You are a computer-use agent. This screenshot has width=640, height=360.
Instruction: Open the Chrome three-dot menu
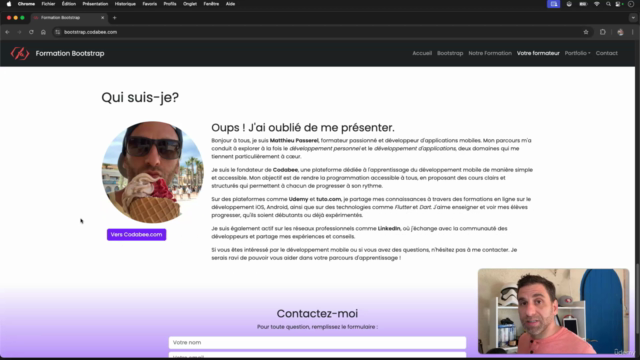pos(632,32)
